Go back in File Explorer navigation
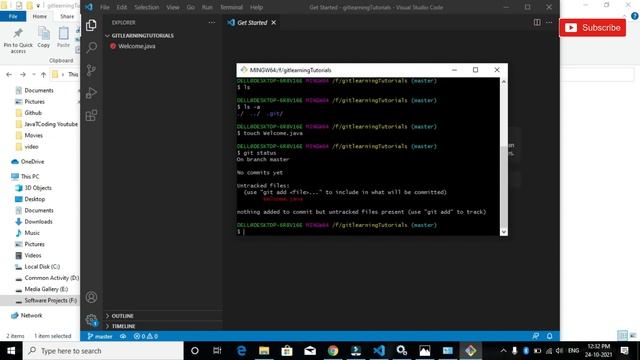640x360 pixels. [x=9, y=74]
